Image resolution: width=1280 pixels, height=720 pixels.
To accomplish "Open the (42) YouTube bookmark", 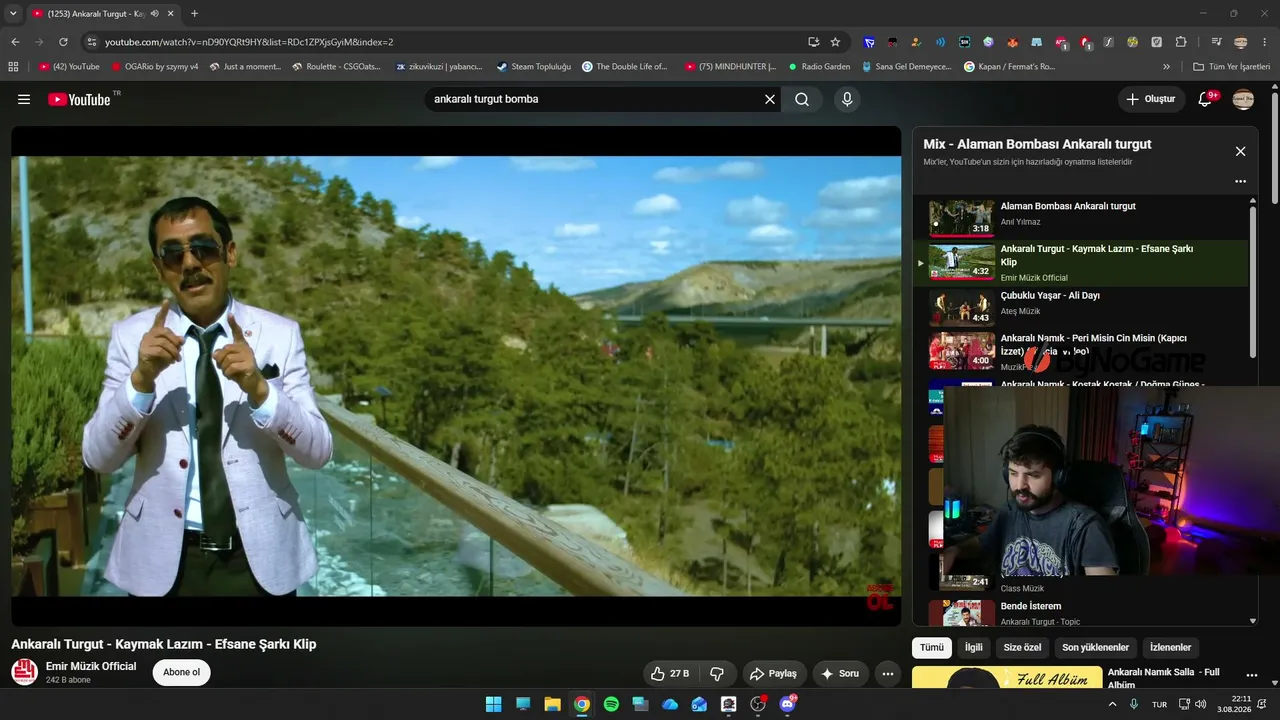I will click(69, 67).
